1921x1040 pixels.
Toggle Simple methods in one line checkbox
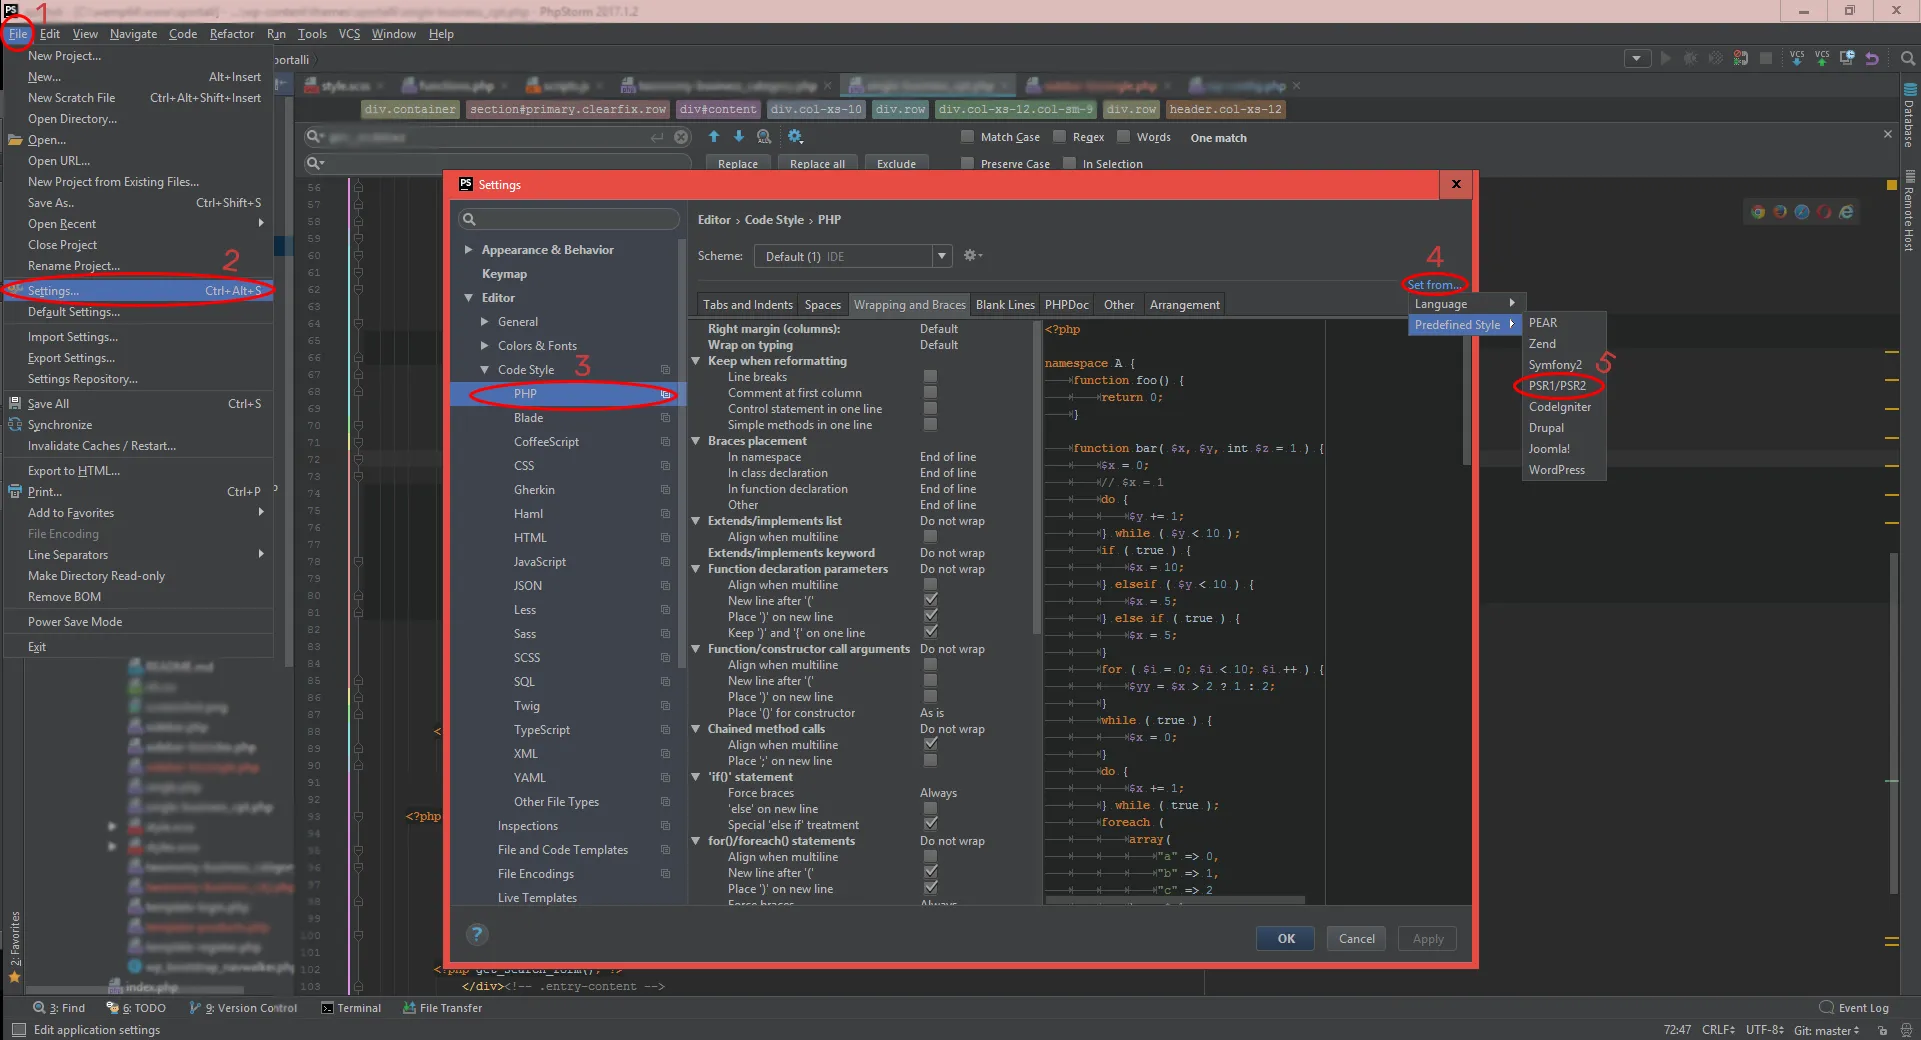point(931,425)
